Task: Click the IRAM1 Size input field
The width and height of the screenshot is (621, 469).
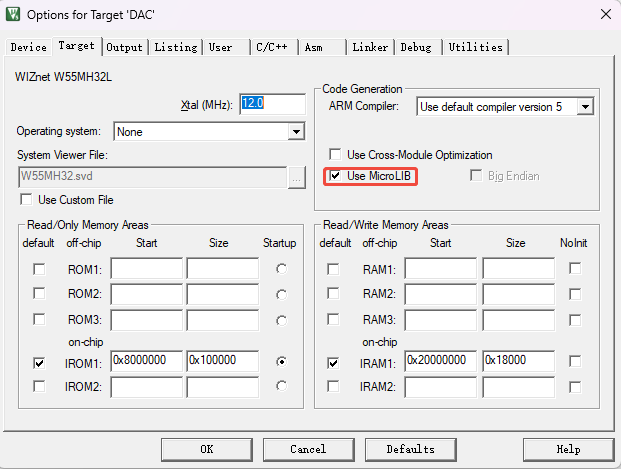Action: coord(518,363)
